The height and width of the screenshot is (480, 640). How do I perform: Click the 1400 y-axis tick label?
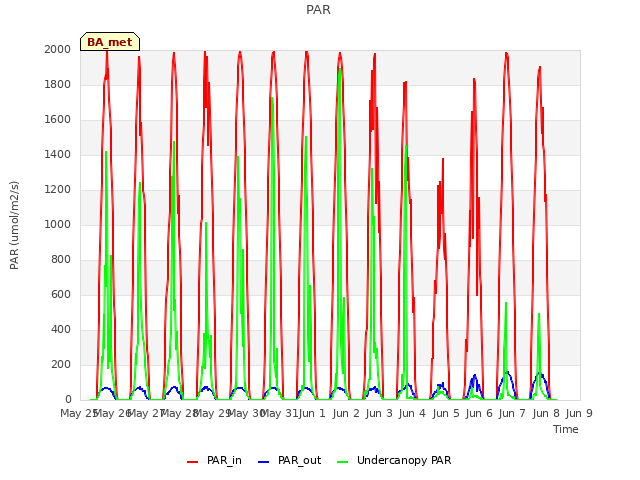58,155
